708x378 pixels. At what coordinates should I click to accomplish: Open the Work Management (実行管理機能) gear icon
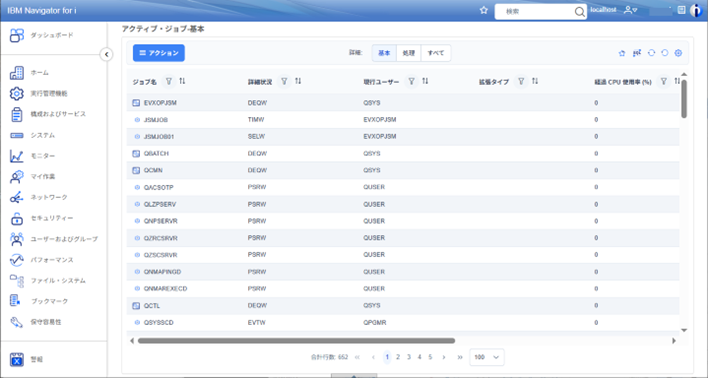tap(17, 93)
